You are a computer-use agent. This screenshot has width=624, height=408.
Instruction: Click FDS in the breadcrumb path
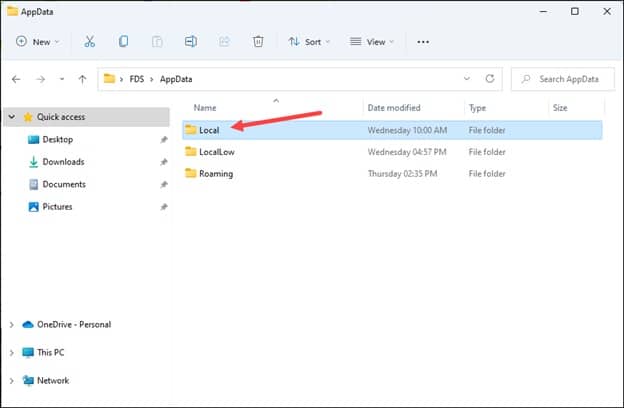[x=136, y=78]
